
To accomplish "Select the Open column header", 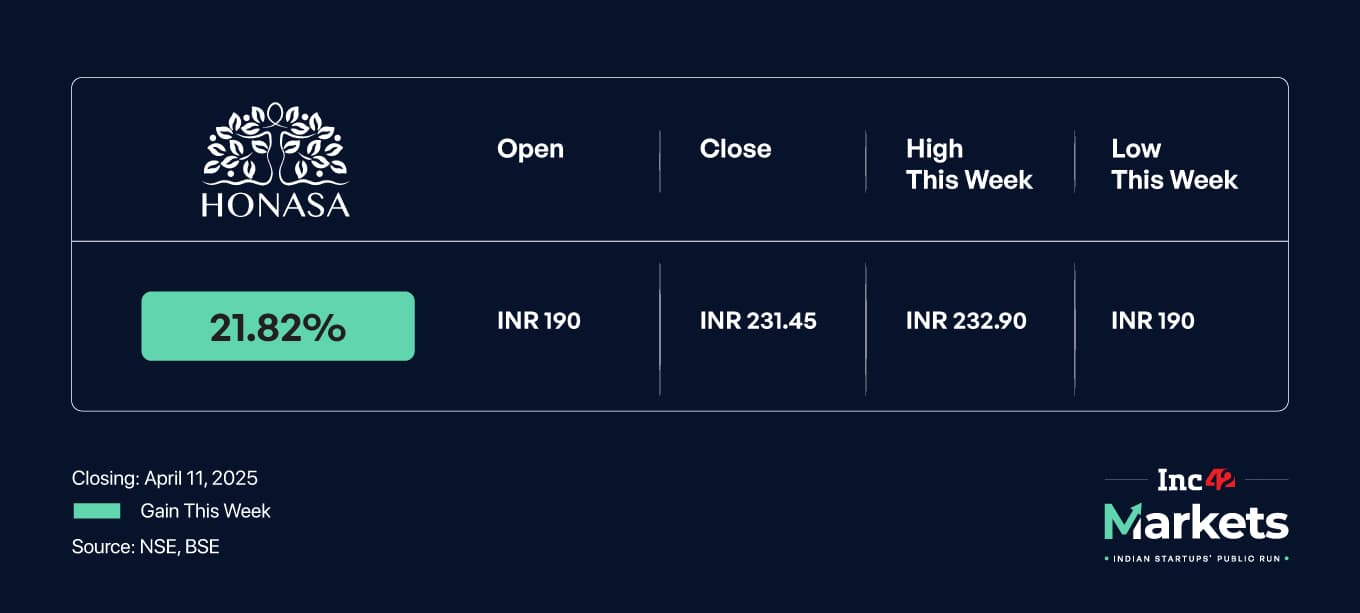I will click(530, 149).
